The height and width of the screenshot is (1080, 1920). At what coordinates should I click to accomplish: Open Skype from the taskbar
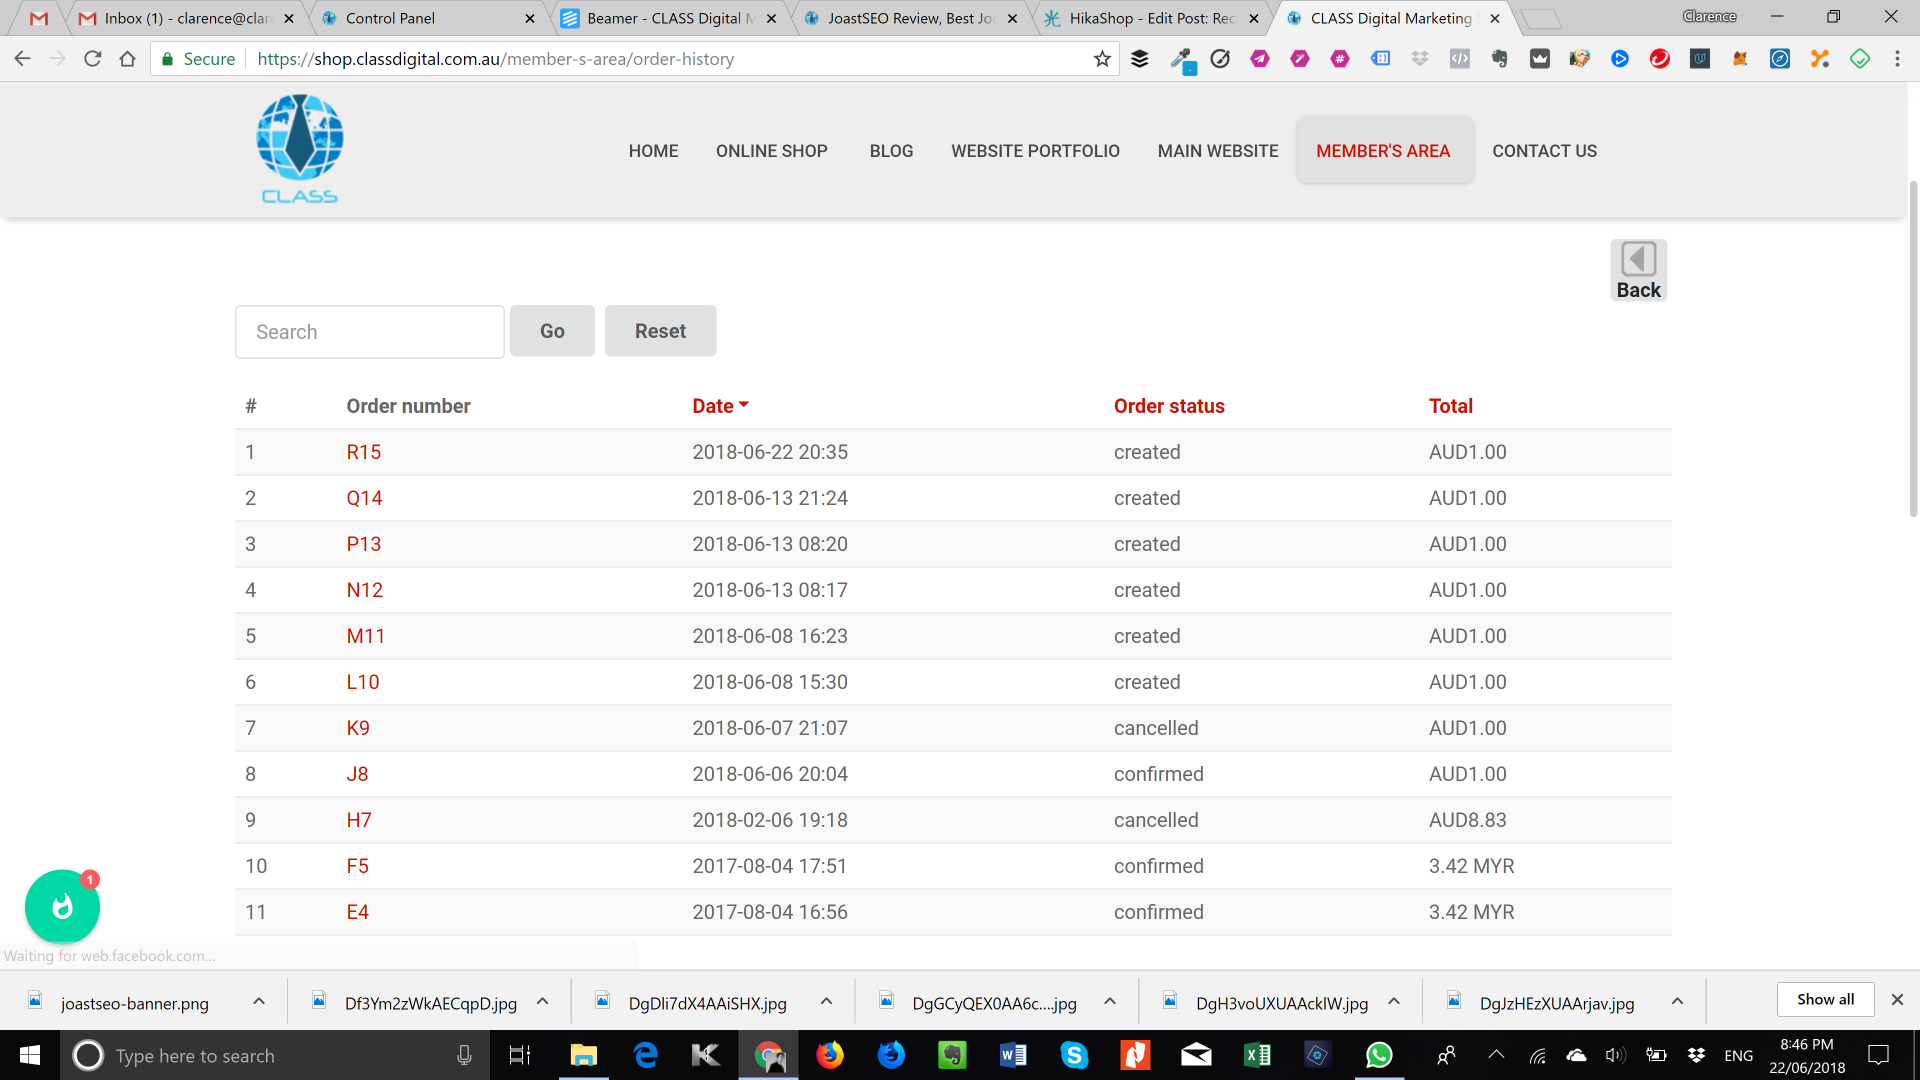pos(1074,1055)
